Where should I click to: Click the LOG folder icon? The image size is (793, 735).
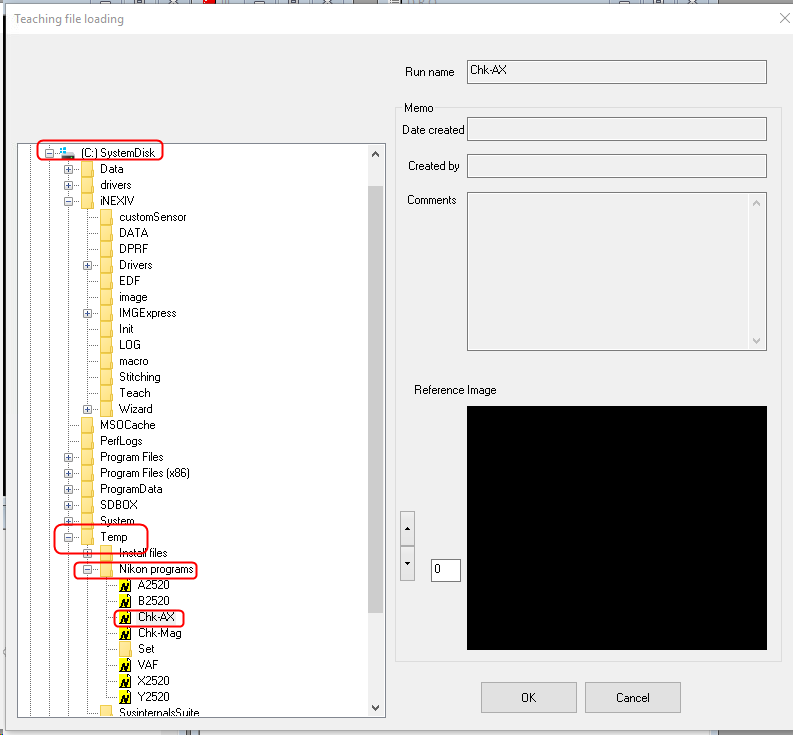[107, 345]
